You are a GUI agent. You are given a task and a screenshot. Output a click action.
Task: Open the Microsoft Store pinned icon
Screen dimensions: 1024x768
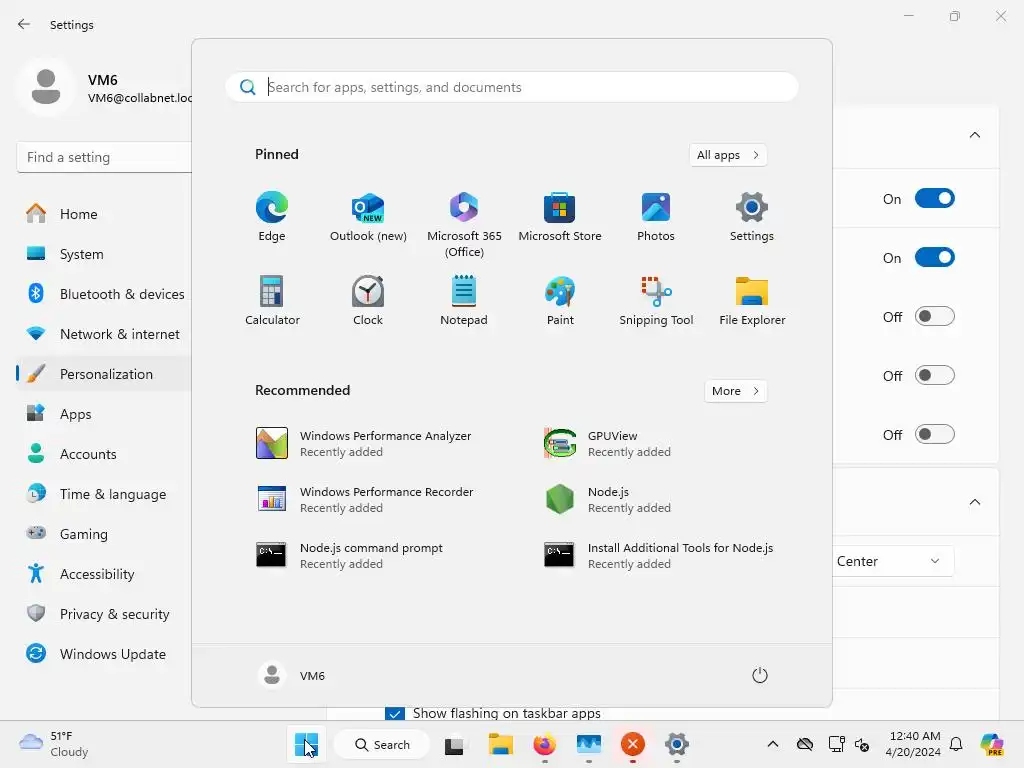[560, 217]
